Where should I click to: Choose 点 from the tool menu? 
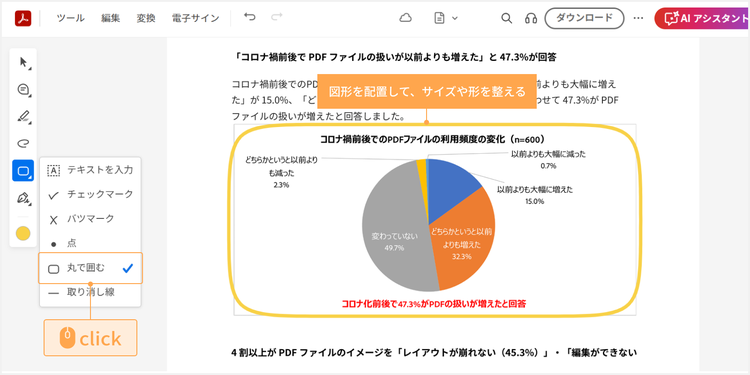[90, 243]
